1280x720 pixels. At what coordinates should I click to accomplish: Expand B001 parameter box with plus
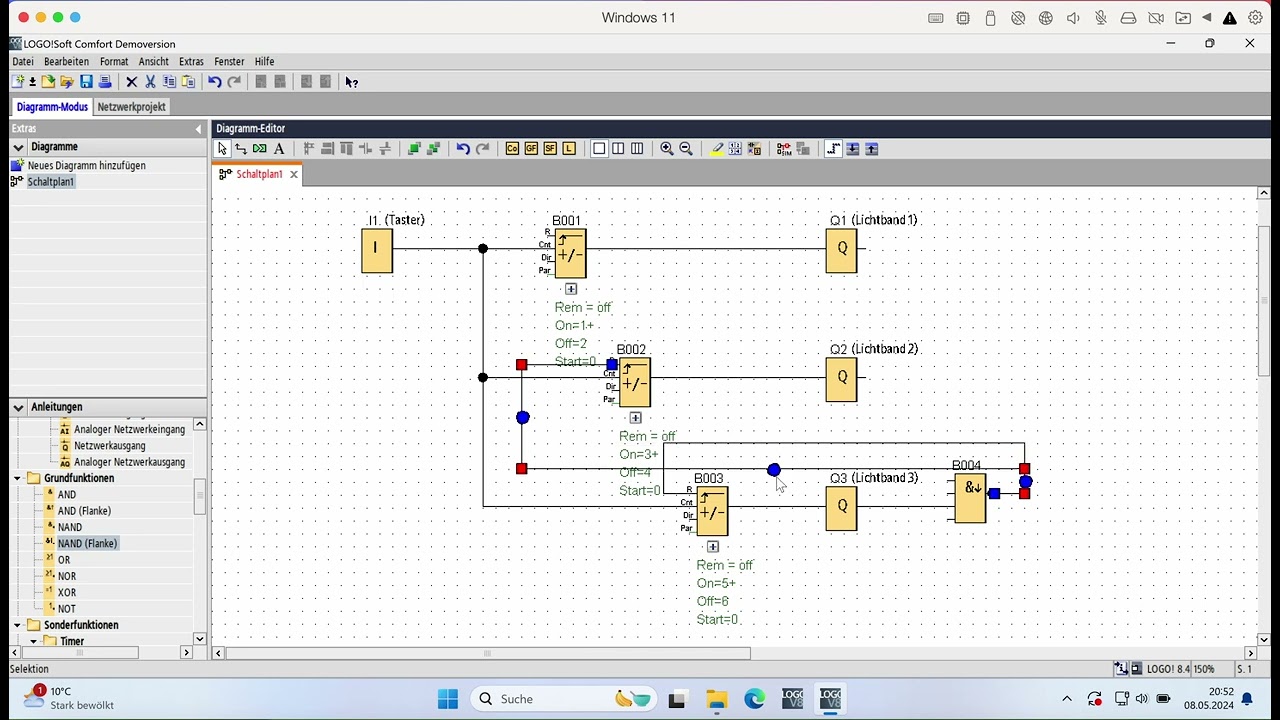[571, 289]
